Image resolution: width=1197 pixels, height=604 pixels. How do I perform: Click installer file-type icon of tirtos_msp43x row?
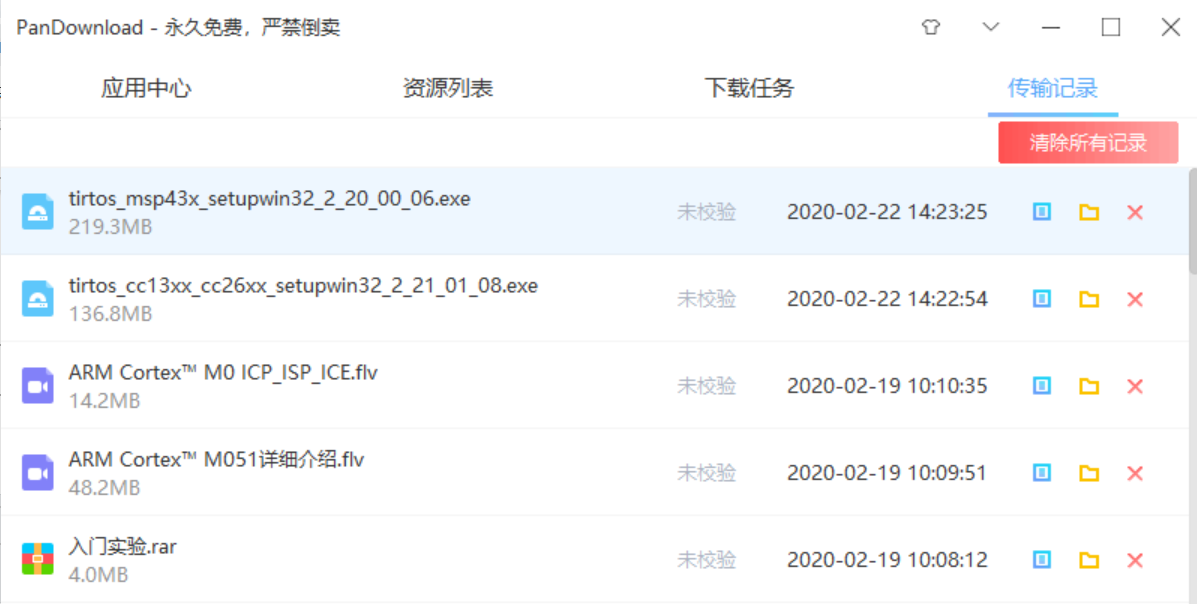point(37,212)
